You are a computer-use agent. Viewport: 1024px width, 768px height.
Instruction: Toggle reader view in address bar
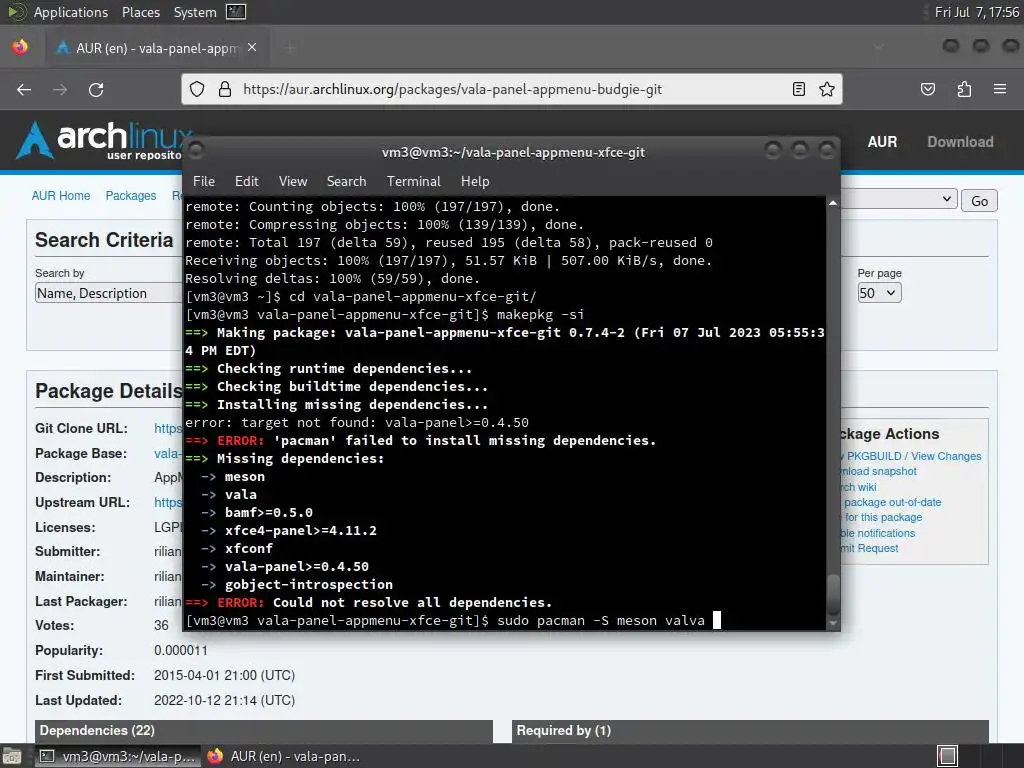point(798,89)
